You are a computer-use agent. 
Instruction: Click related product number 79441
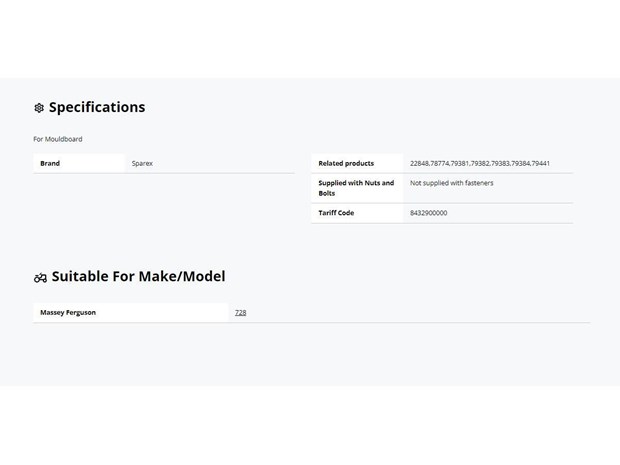click(x=541, y=163)
